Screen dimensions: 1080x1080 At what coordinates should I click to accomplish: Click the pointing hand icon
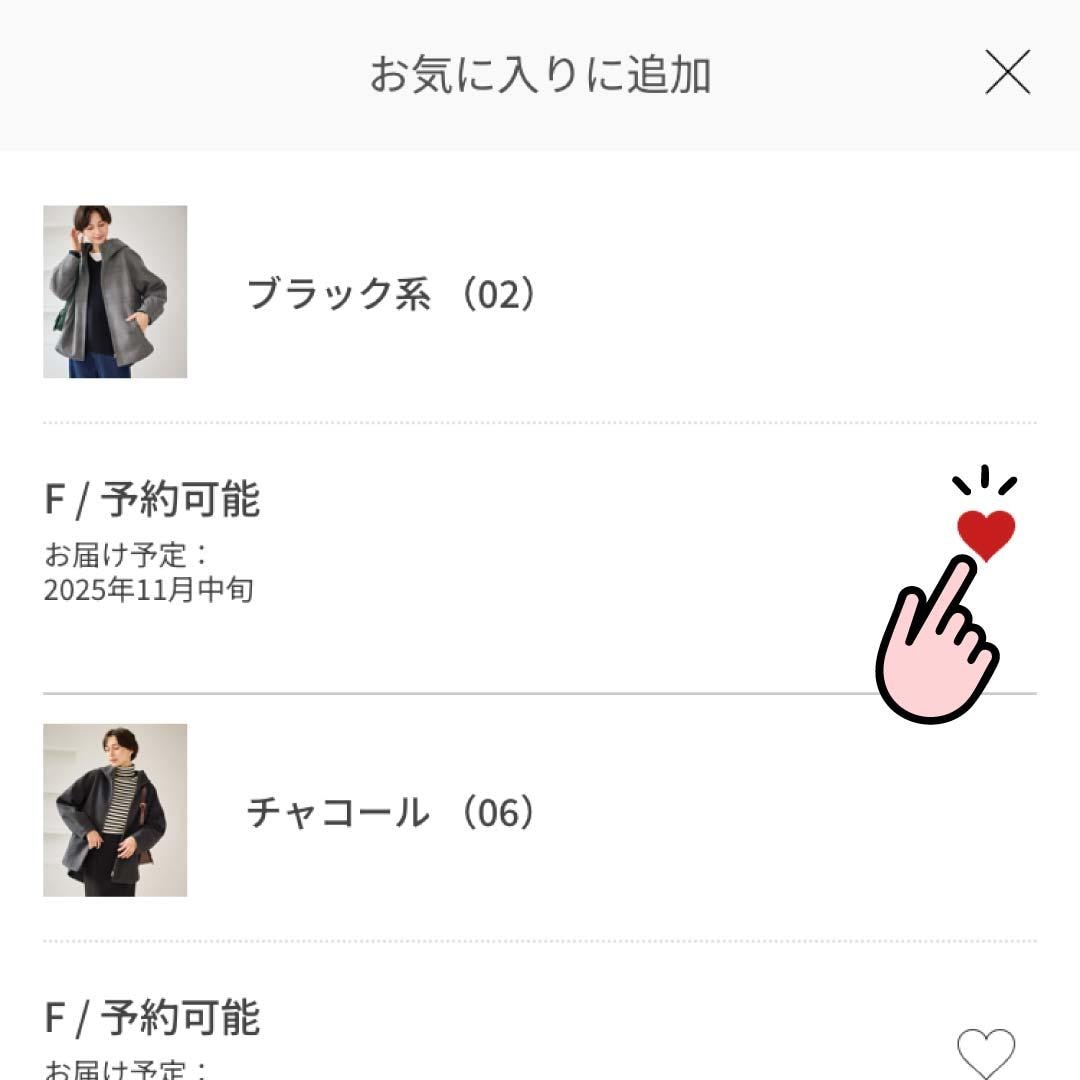click(934, 643)
